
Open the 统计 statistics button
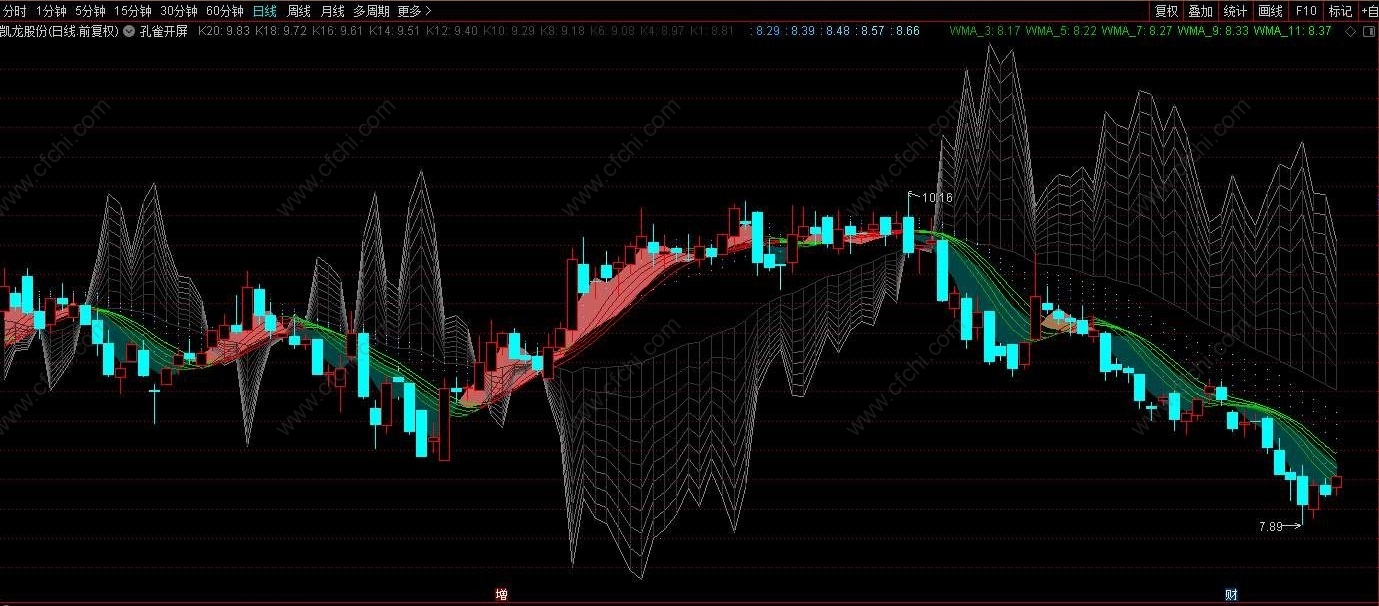pos(1235,11)
